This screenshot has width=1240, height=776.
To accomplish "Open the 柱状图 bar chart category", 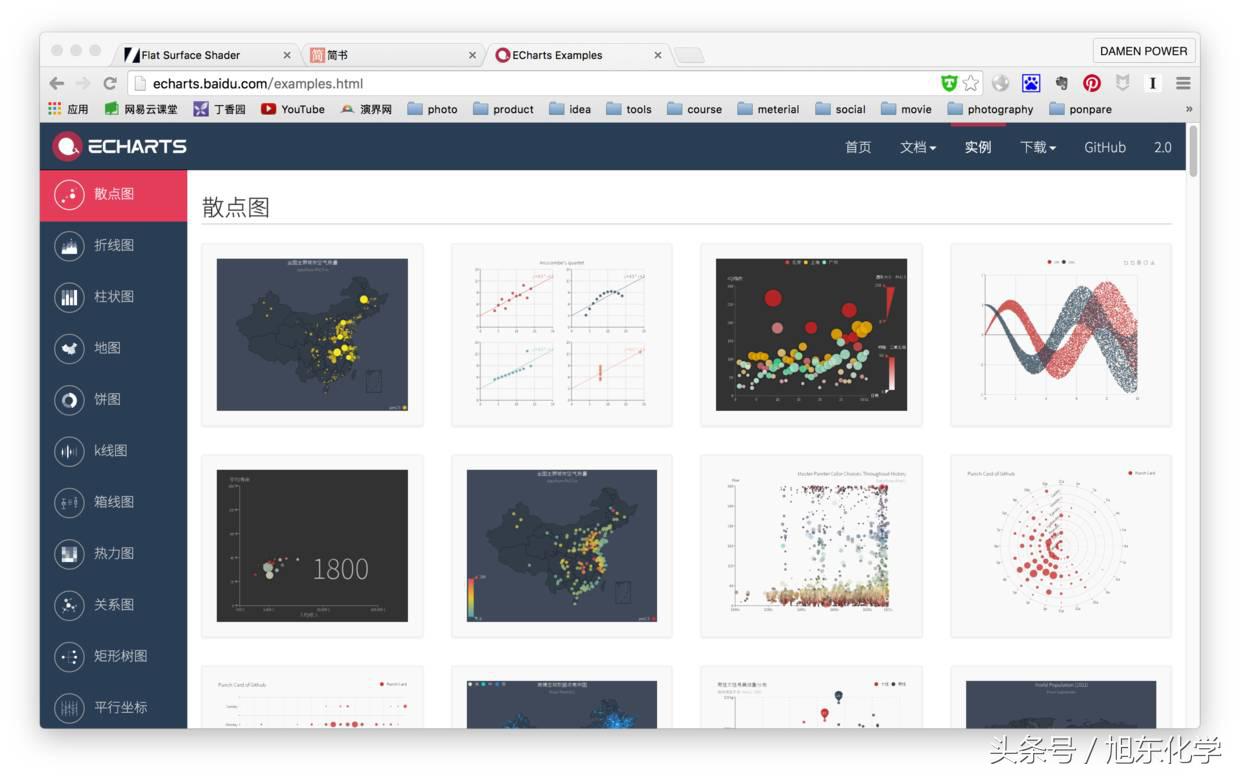I will [x=113, y=297].
